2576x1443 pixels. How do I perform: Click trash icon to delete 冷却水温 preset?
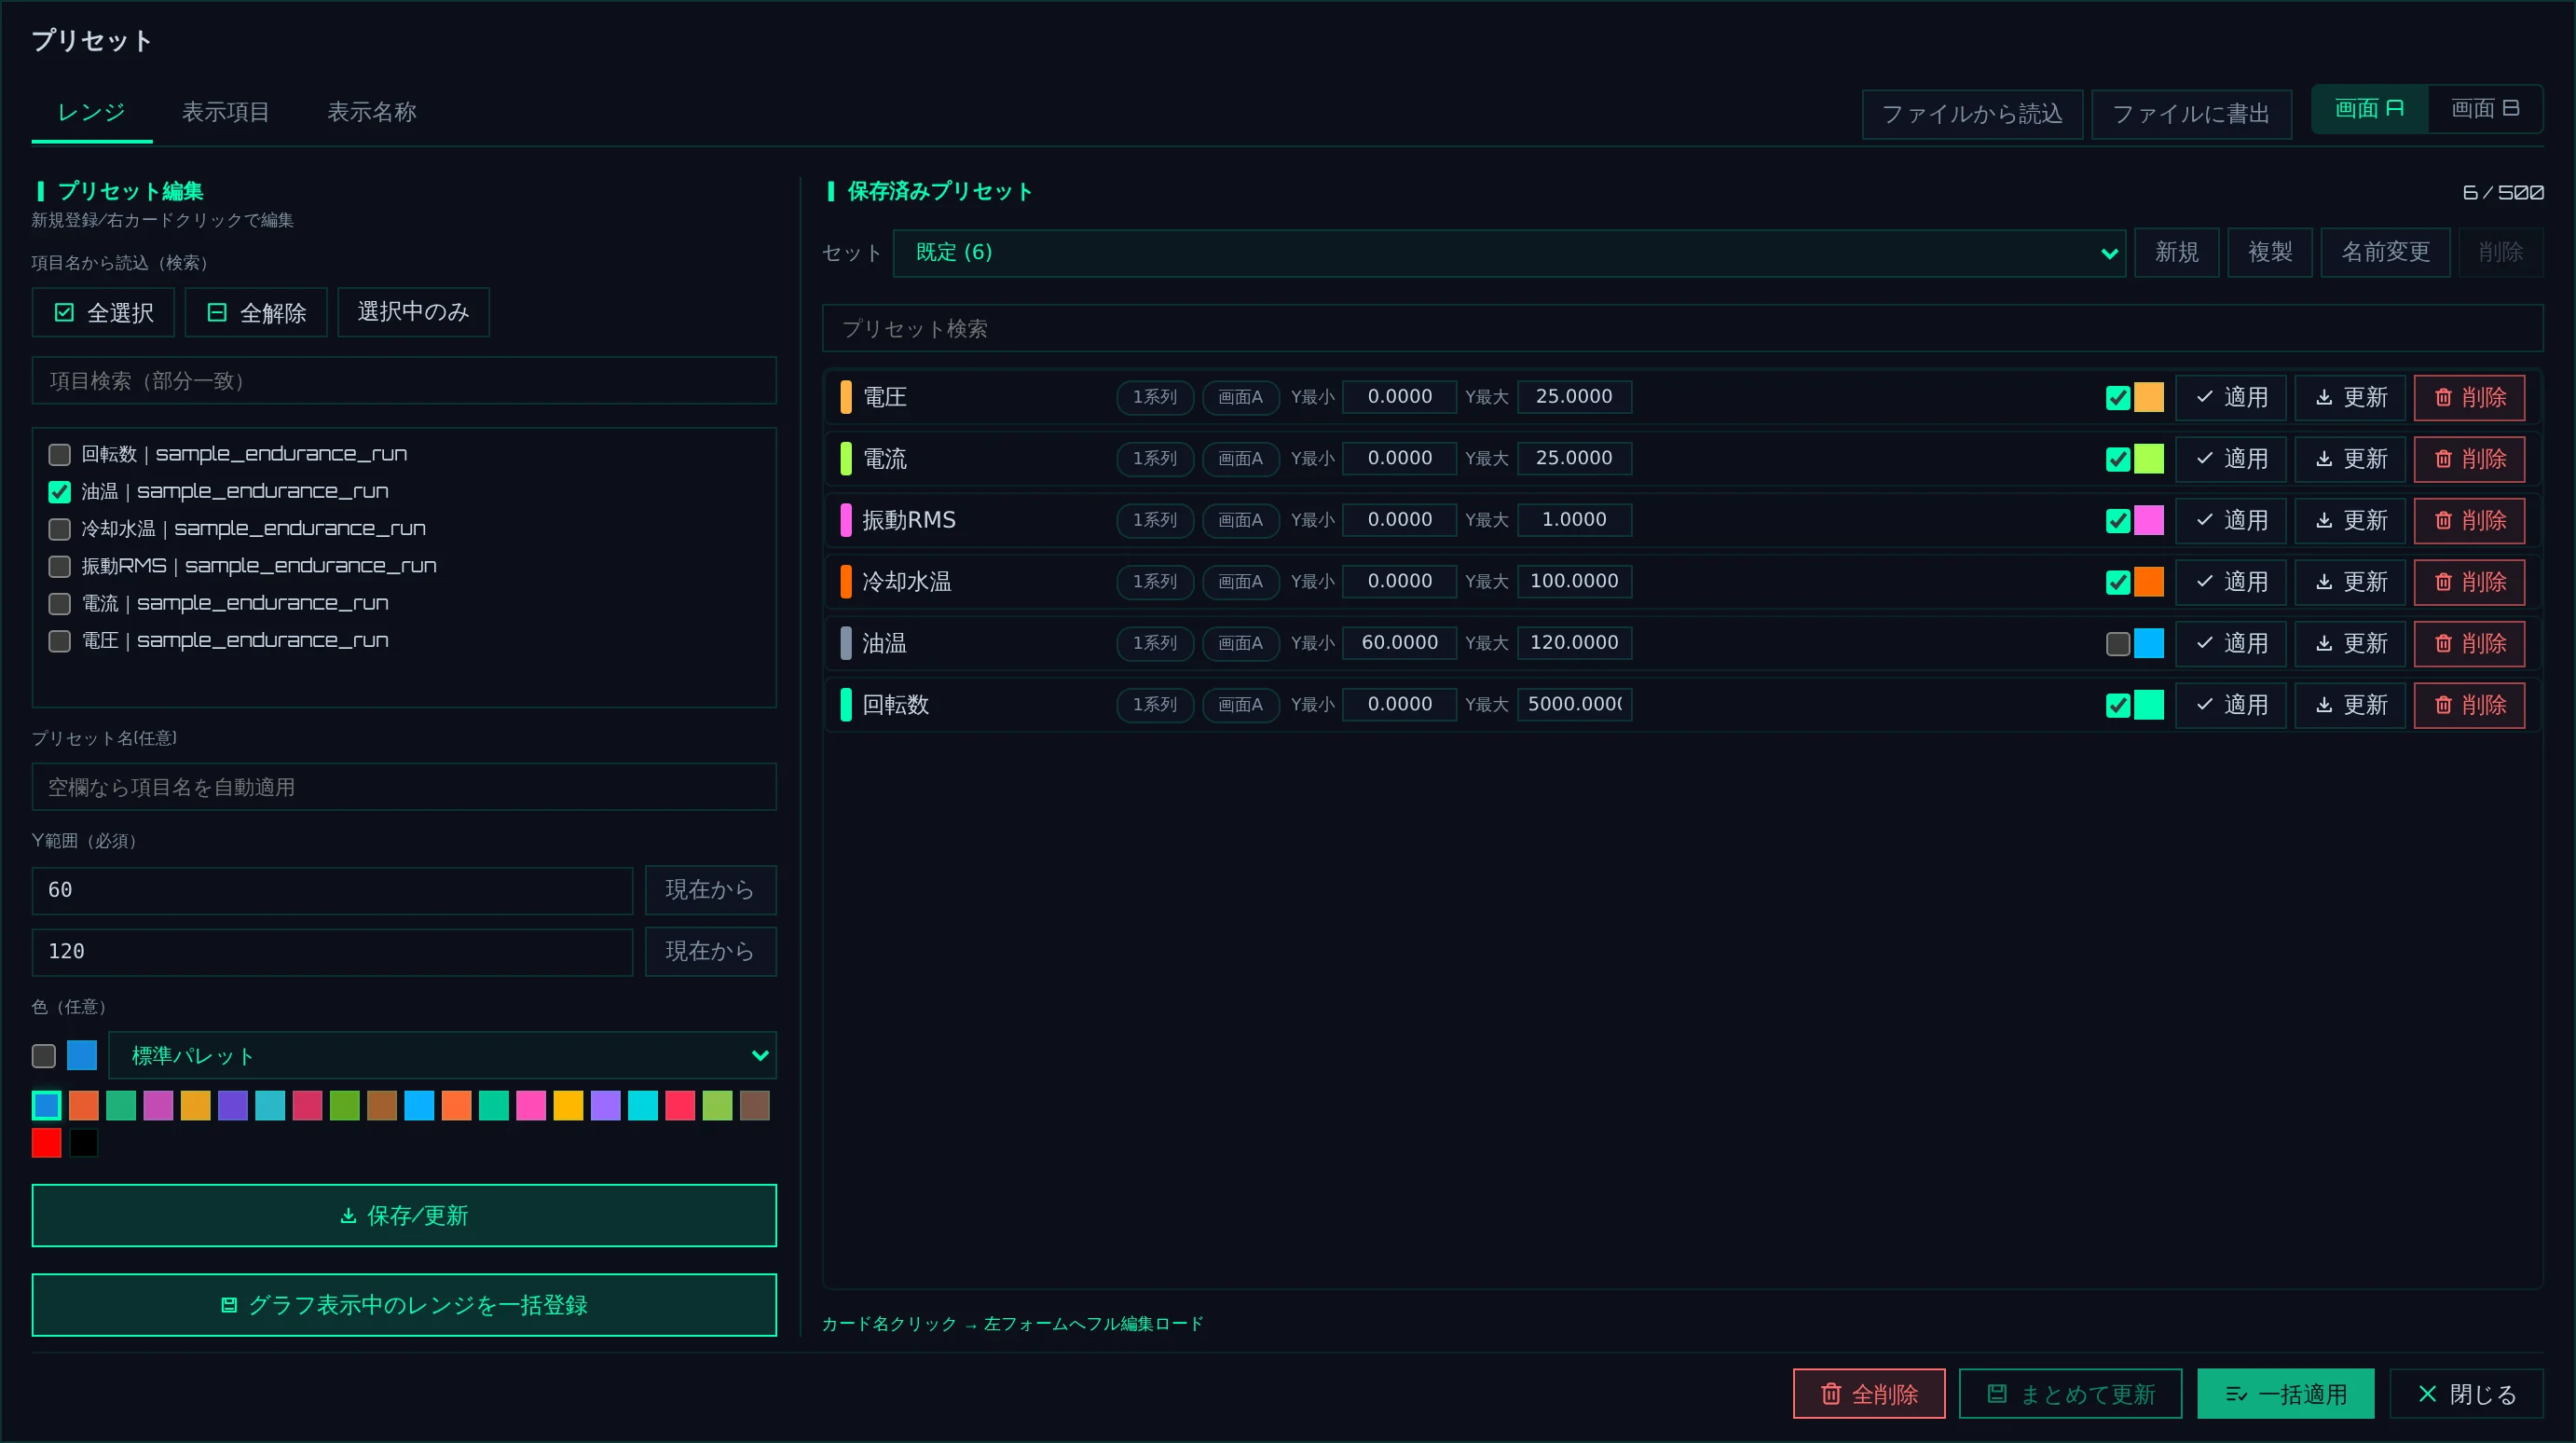[2443, 582]
